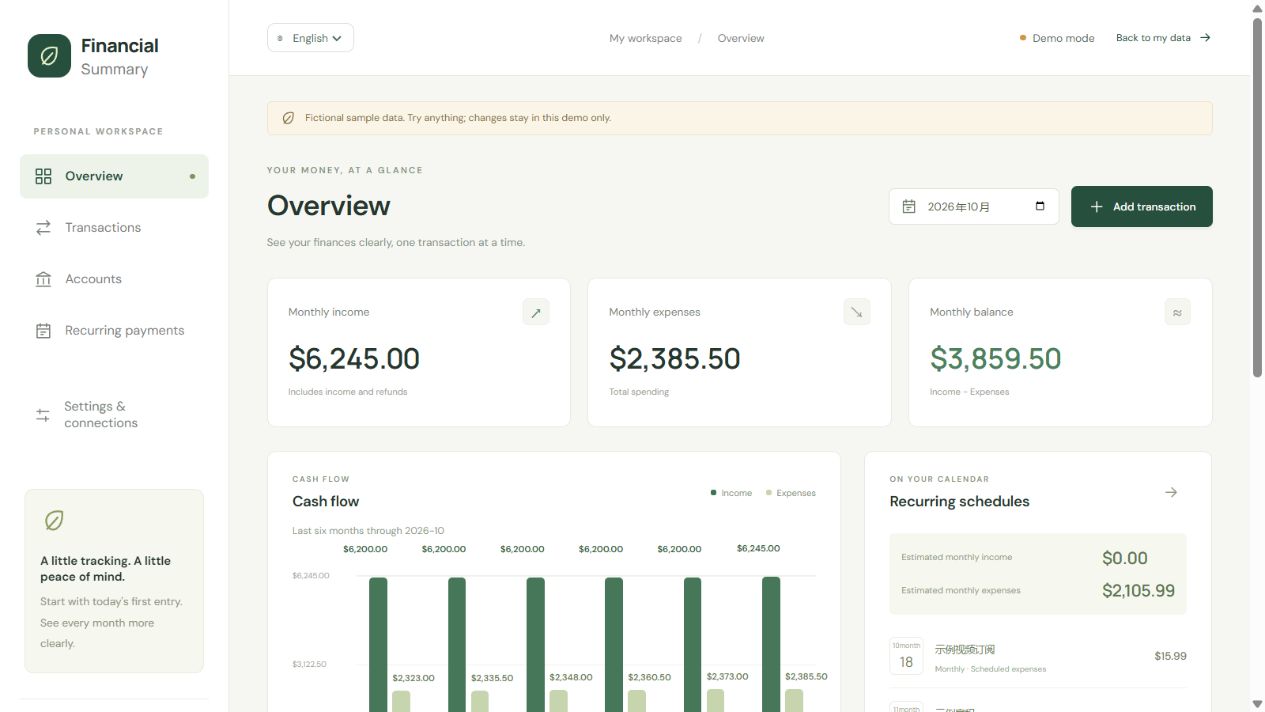Click Monthly balance value $3,859.50
Viewport: 1265px width, 712px height.
coord(996,358)
